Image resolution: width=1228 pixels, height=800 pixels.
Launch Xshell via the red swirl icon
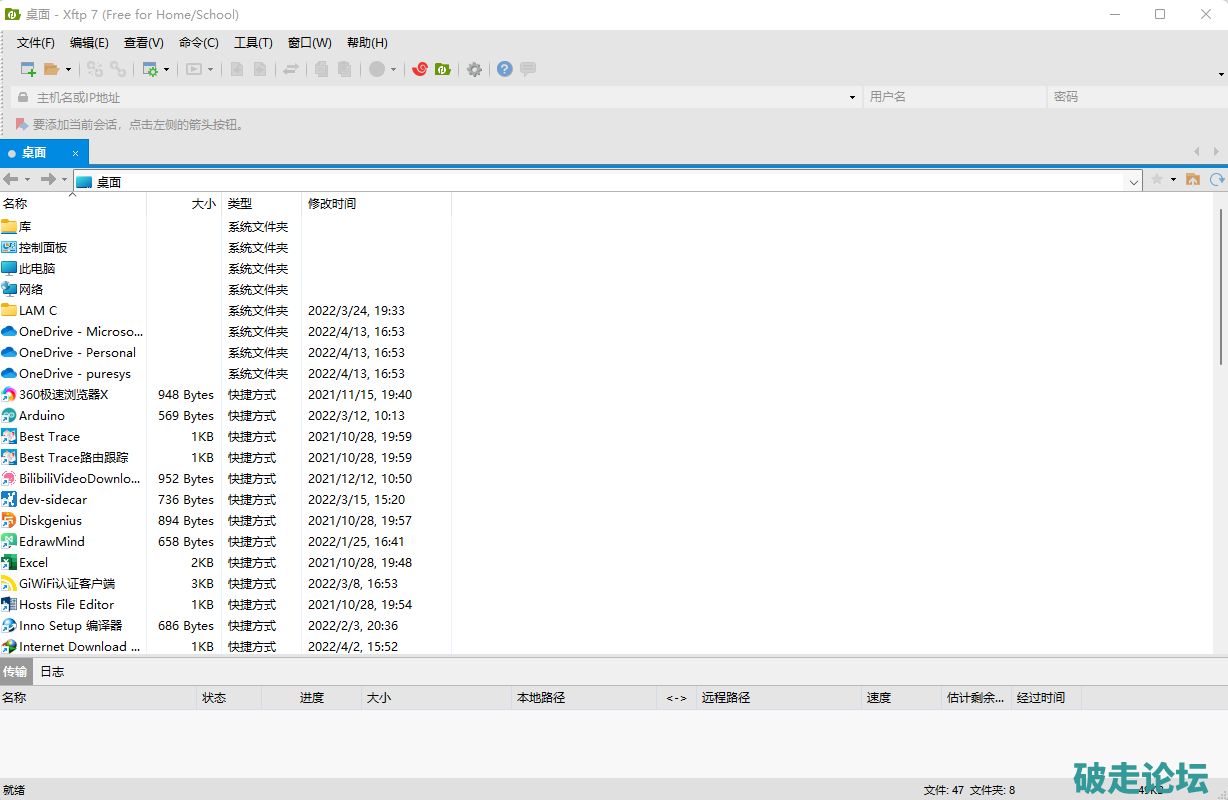[x=420, y=69]
